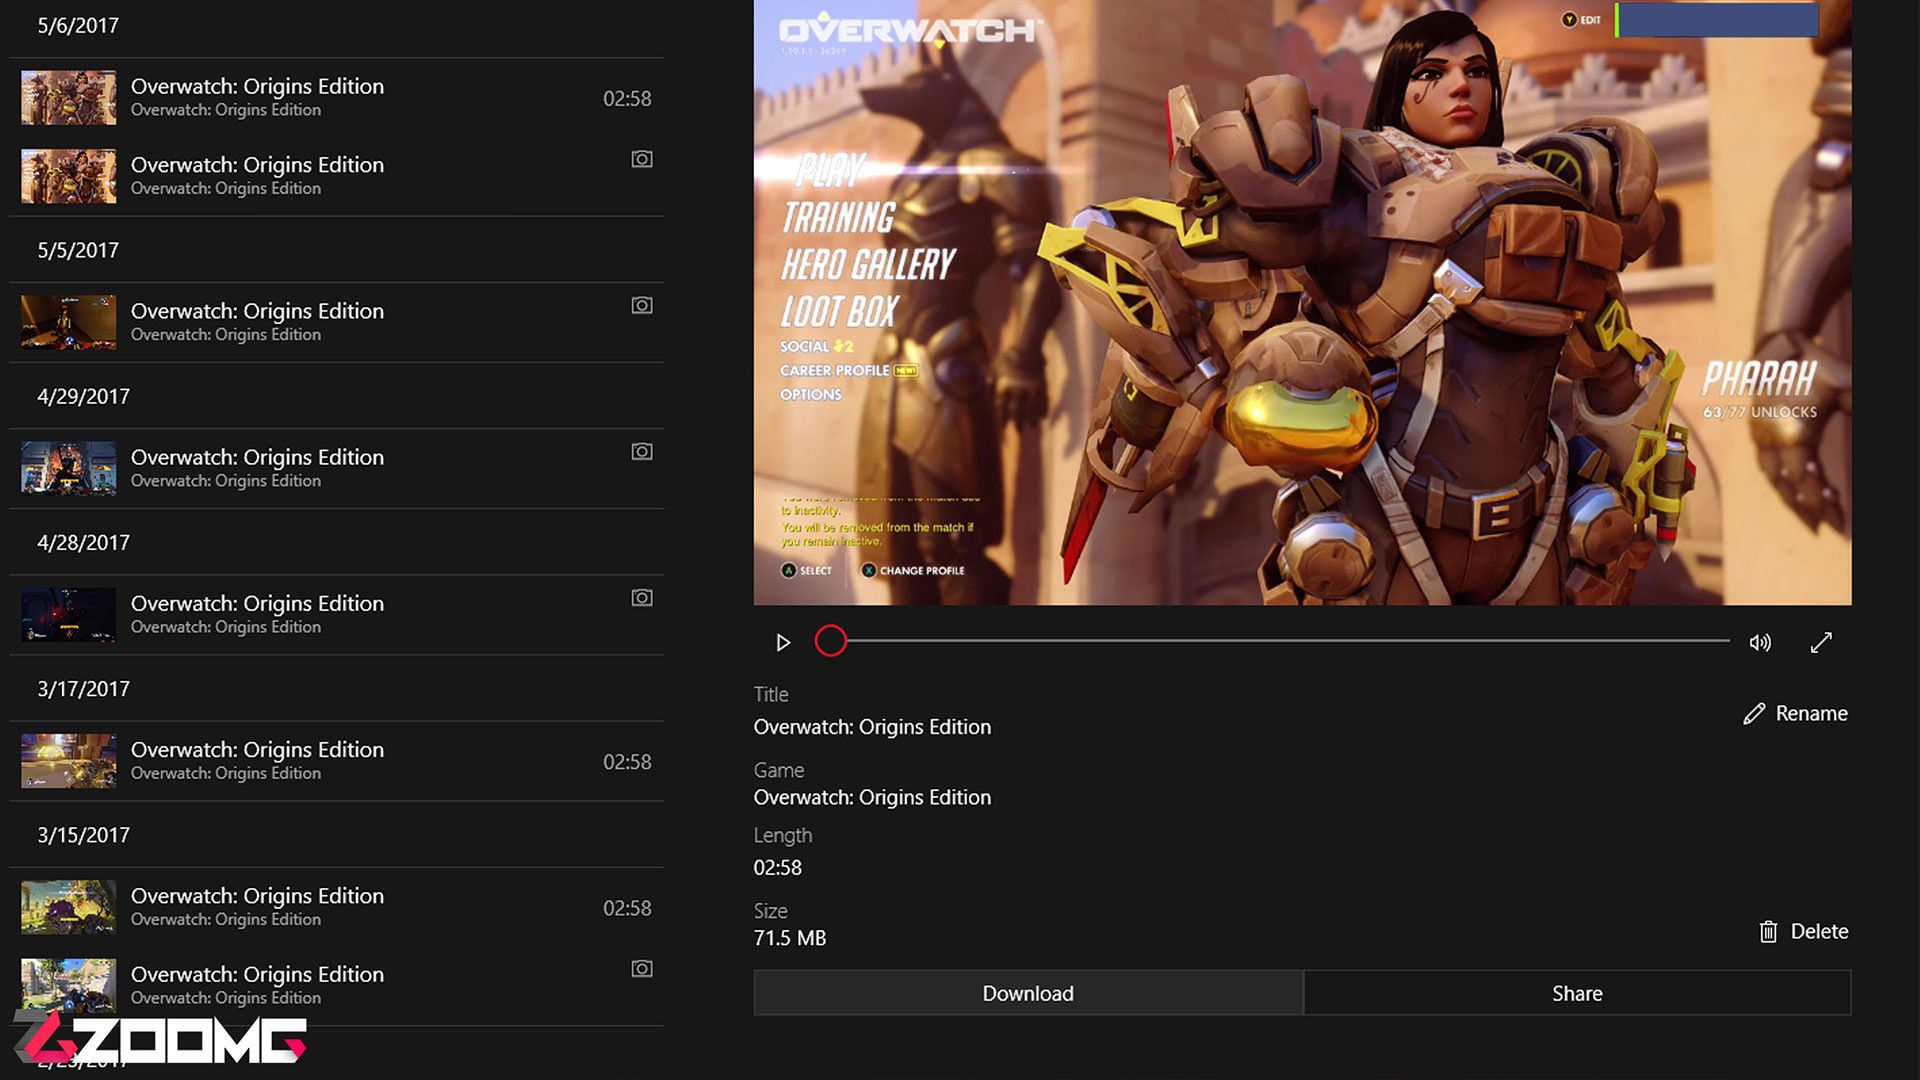The width and height of the screenshot is (1920, 1080).
Task: Click the 5/6/2017 date header
Action: (78, 25)
